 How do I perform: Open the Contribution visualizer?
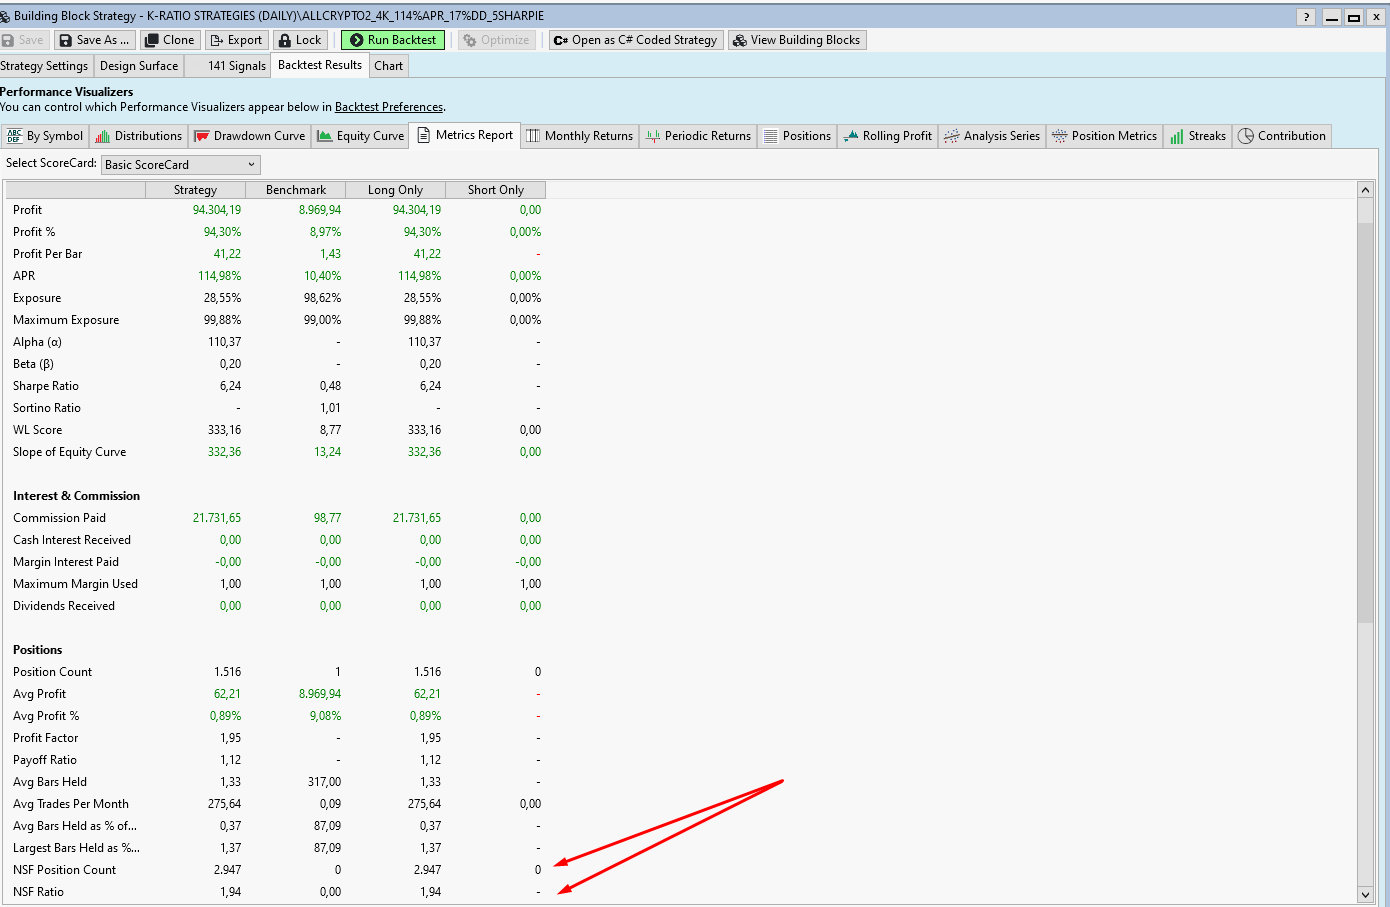coord(1281,135)
